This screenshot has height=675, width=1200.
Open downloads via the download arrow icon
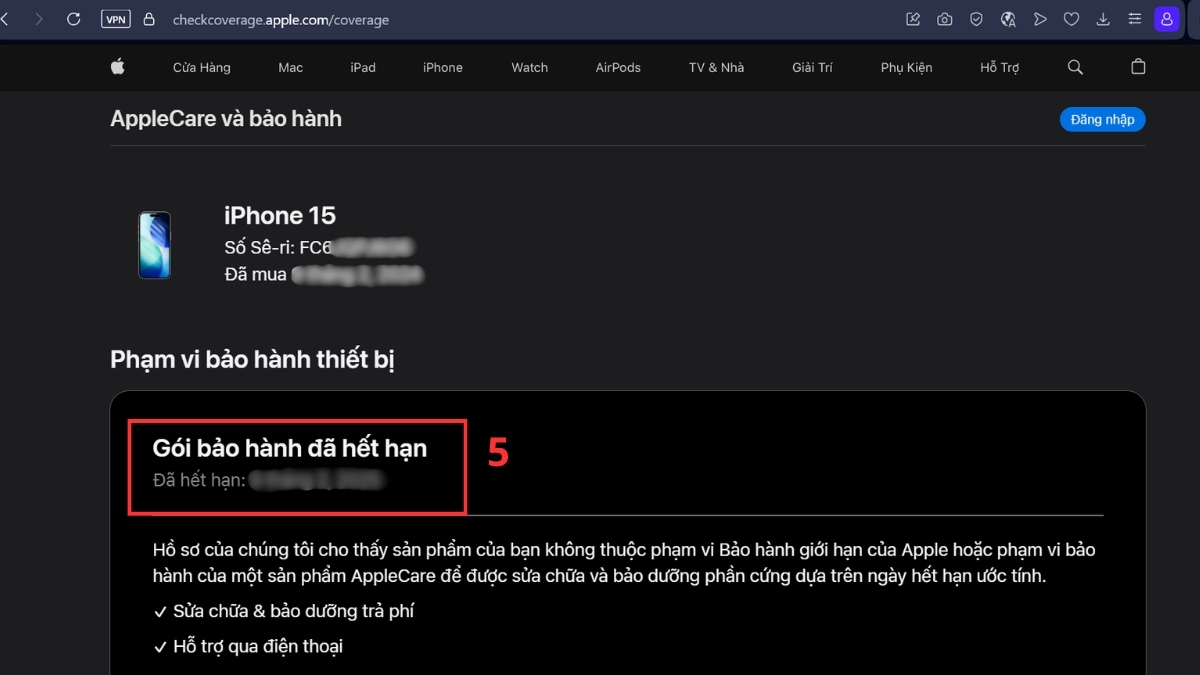click(x=1103, y=19)
